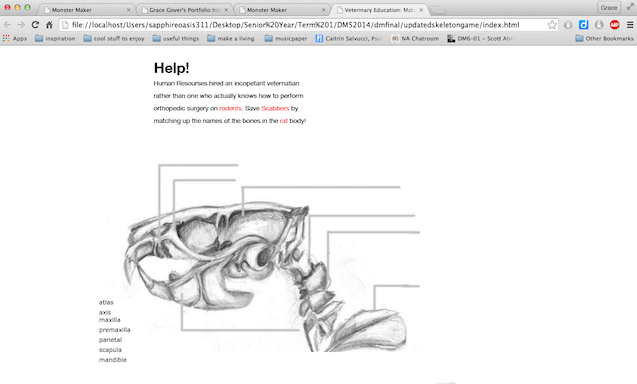The width and height of the screenshot is (637, 384).
Task: Select the 'axis' bone label
Action: (x=105, y=312)
